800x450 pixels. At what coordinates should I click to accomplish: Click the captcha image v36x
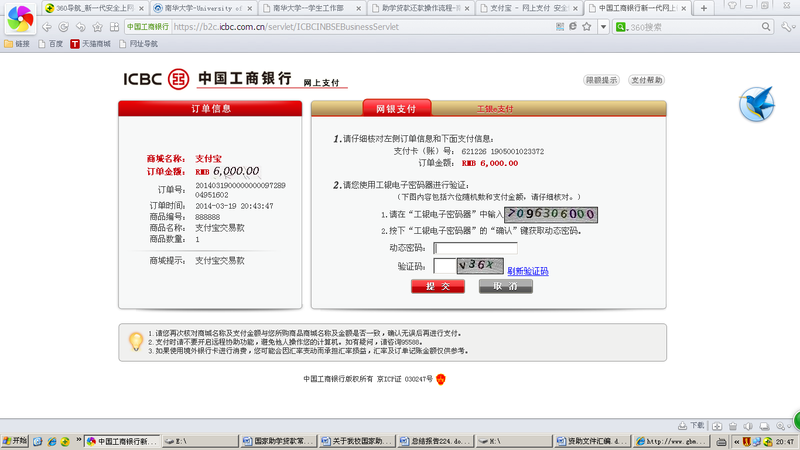click(x=480, y=266)
